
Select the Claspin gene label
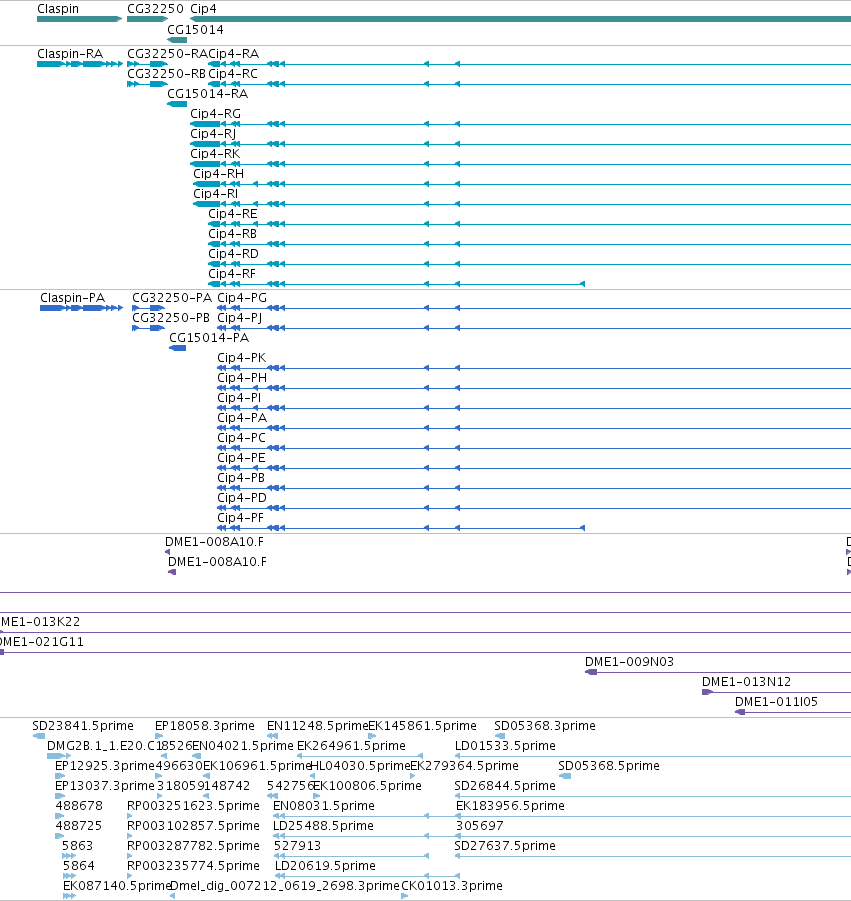tap(58, 9)
